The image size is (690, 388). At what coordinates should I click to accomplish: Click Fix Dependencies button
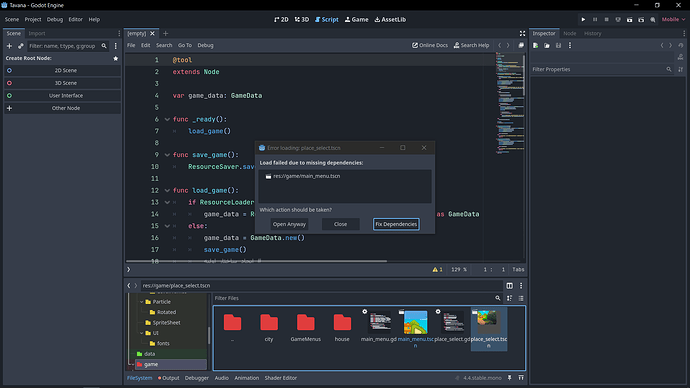click(x=396, y=224)
